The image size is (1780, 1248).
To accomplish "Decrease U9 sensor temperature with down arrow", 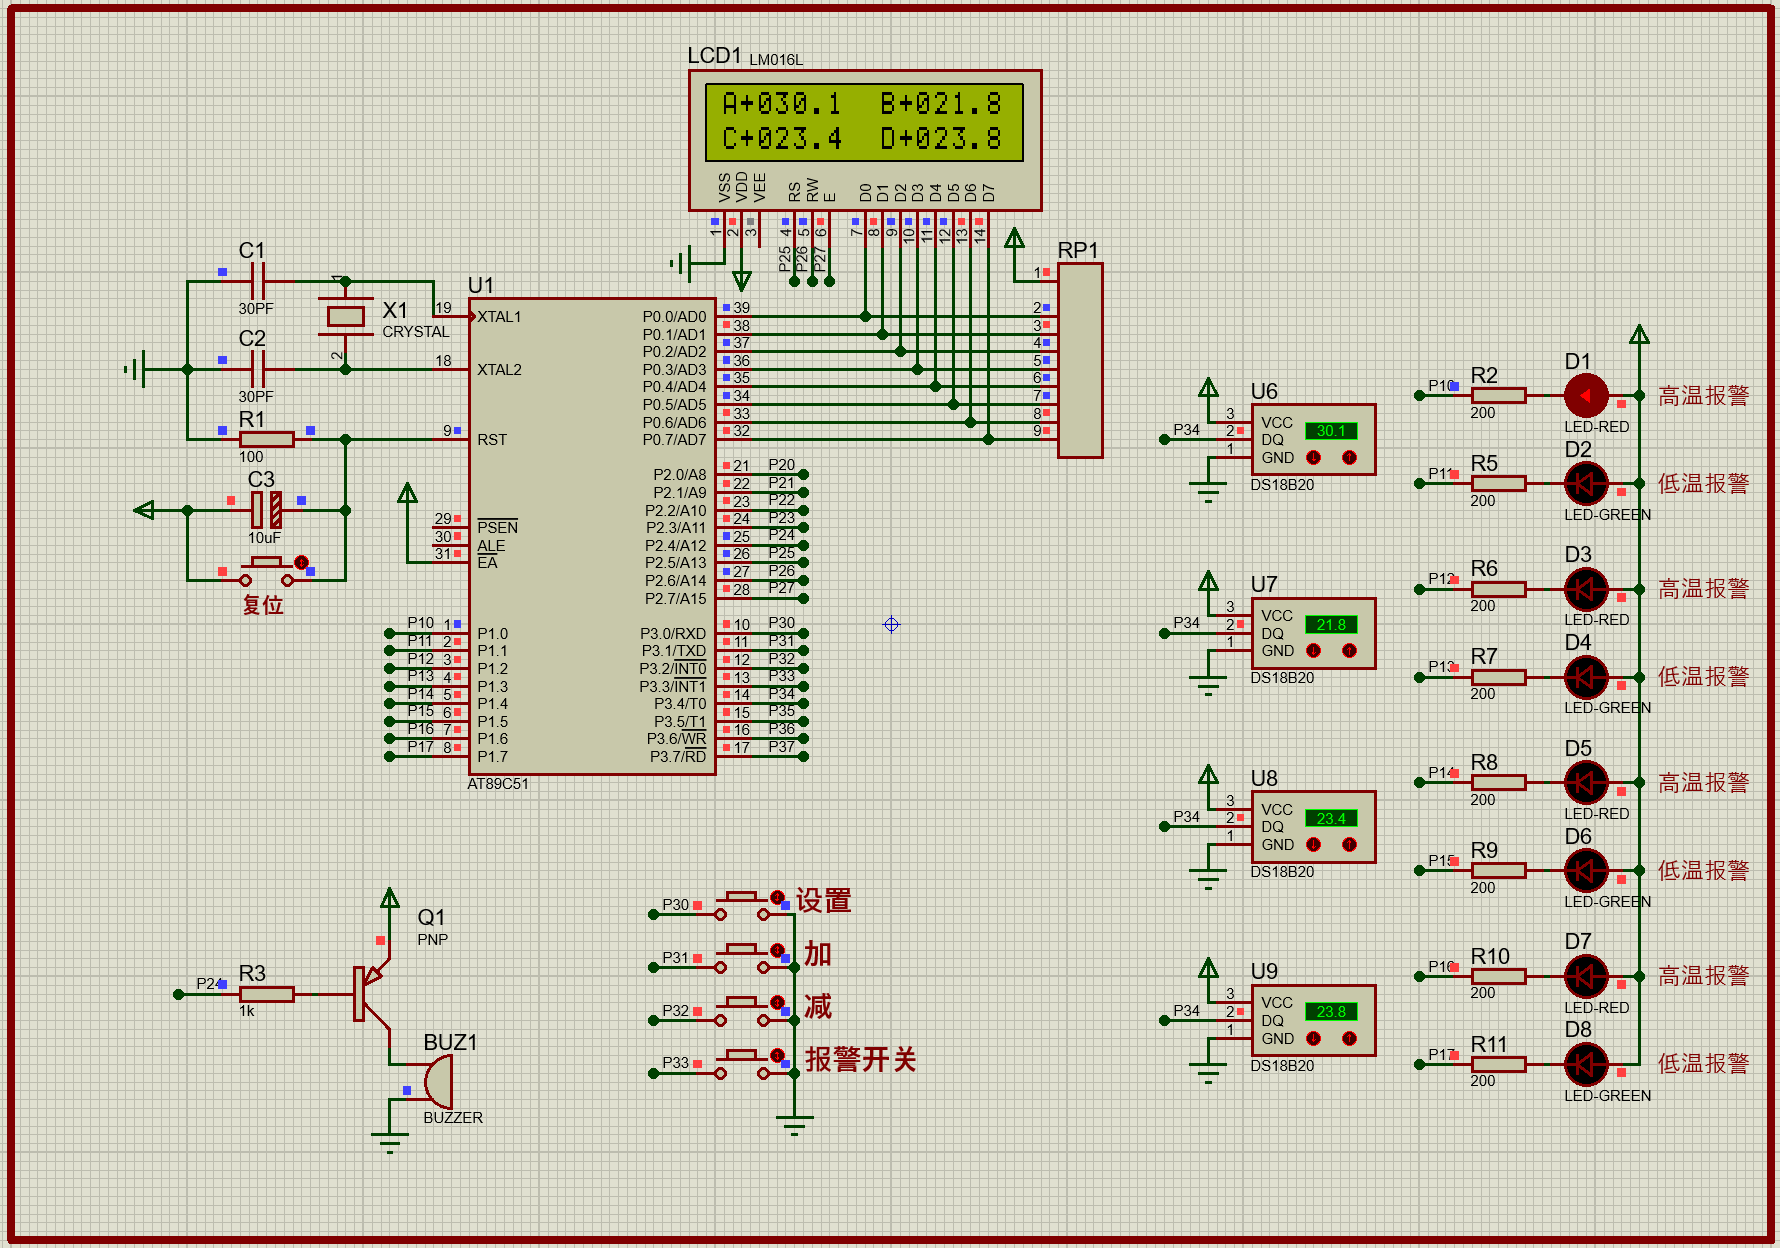I will coord(1314,1039).
